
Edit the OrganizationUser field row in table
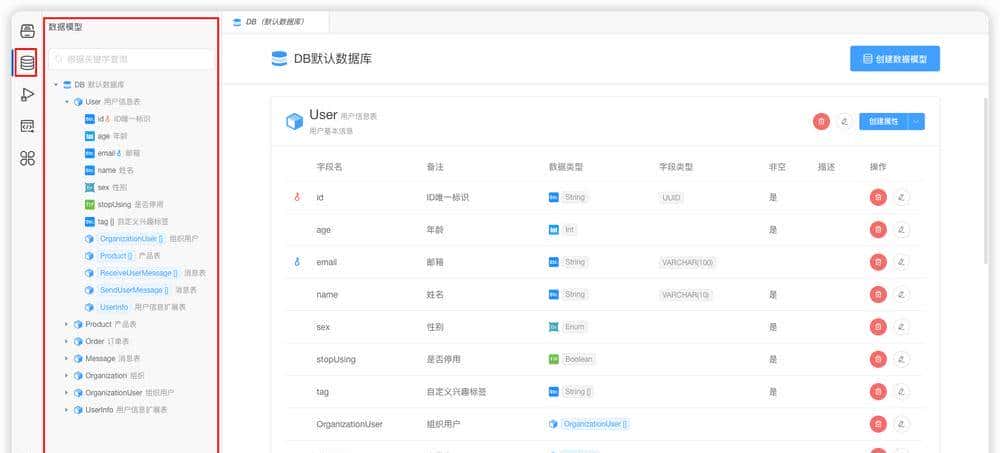point(901,424)
